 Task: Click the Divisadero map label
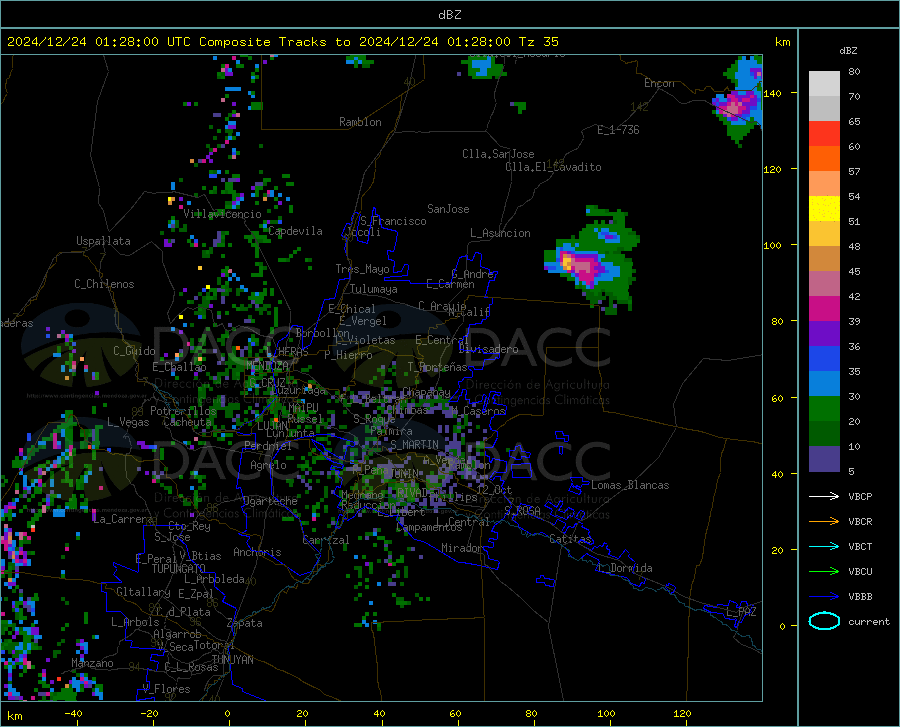click(488, 349)
